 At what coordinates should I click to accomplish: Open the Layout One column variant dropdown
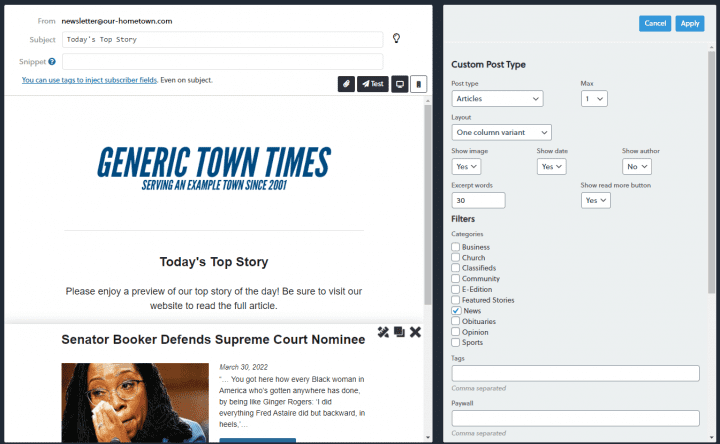[x=501, y=132]
